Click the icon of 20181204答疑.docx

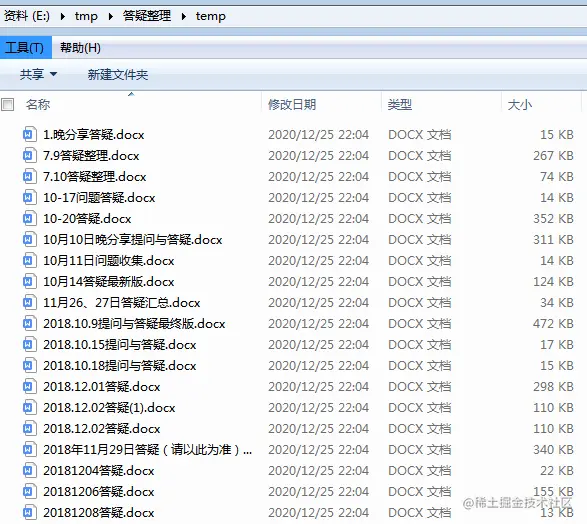(x=30, y=470)
